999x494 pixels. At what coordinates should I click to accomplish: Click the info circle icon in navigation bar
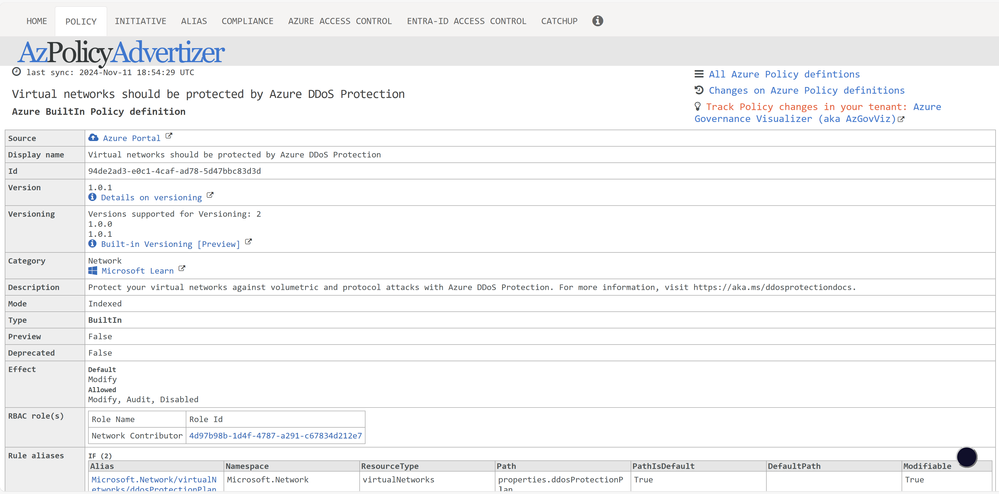(598, 21)
